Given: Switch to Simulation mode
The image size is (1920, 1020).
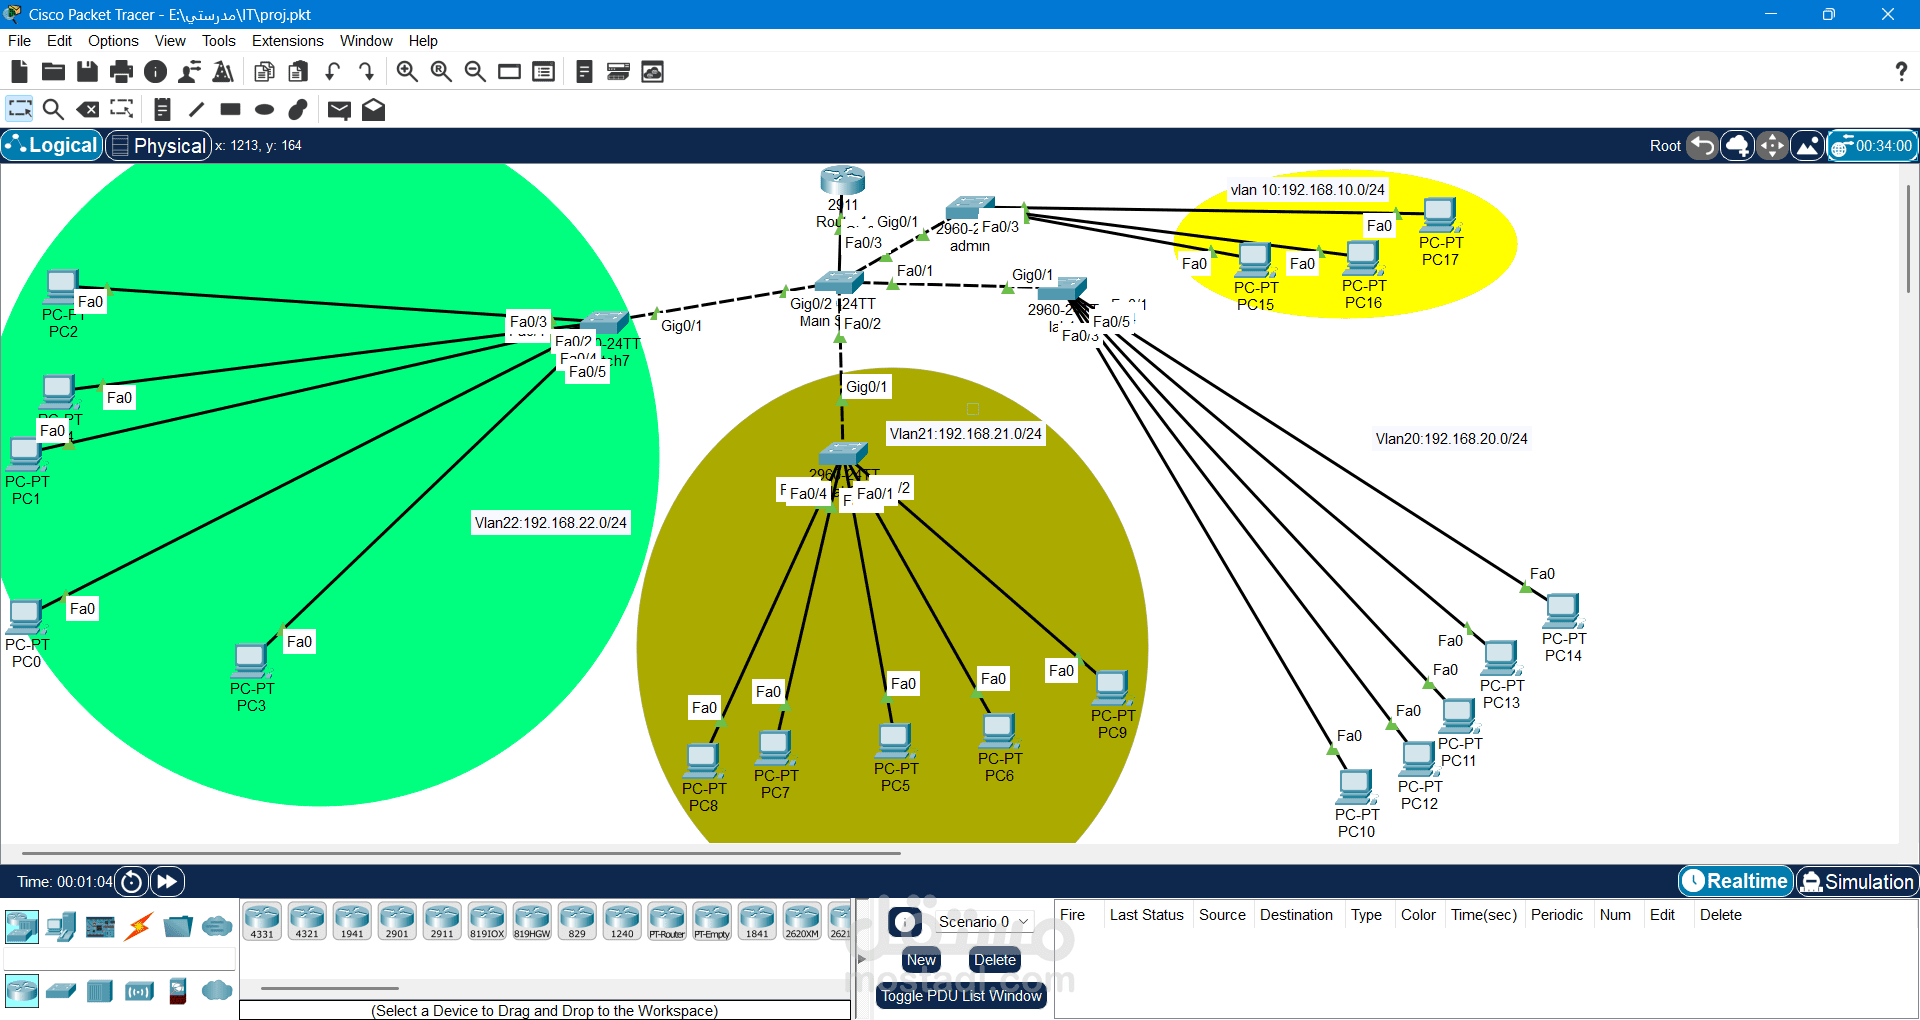Looking at the screenshot, I should (x=1857, y=881).
